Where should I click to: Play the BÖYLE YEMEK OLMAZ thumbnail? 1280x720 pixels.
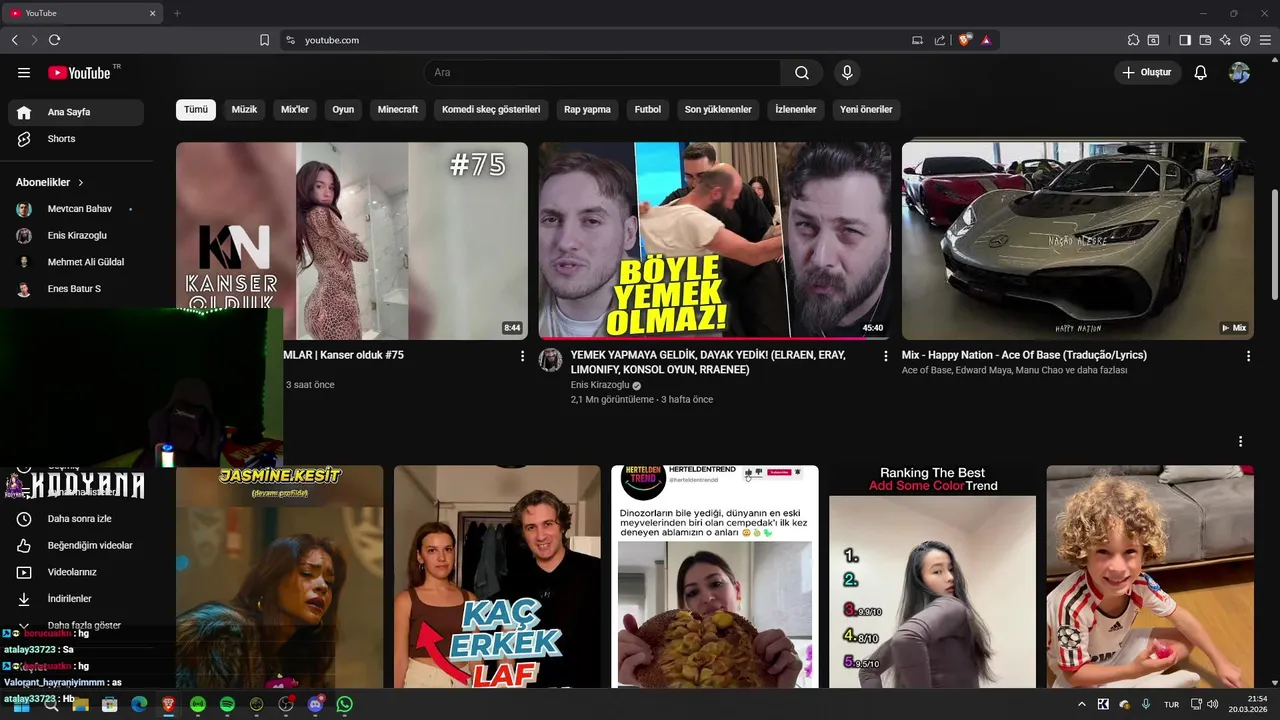coord(715,240)
